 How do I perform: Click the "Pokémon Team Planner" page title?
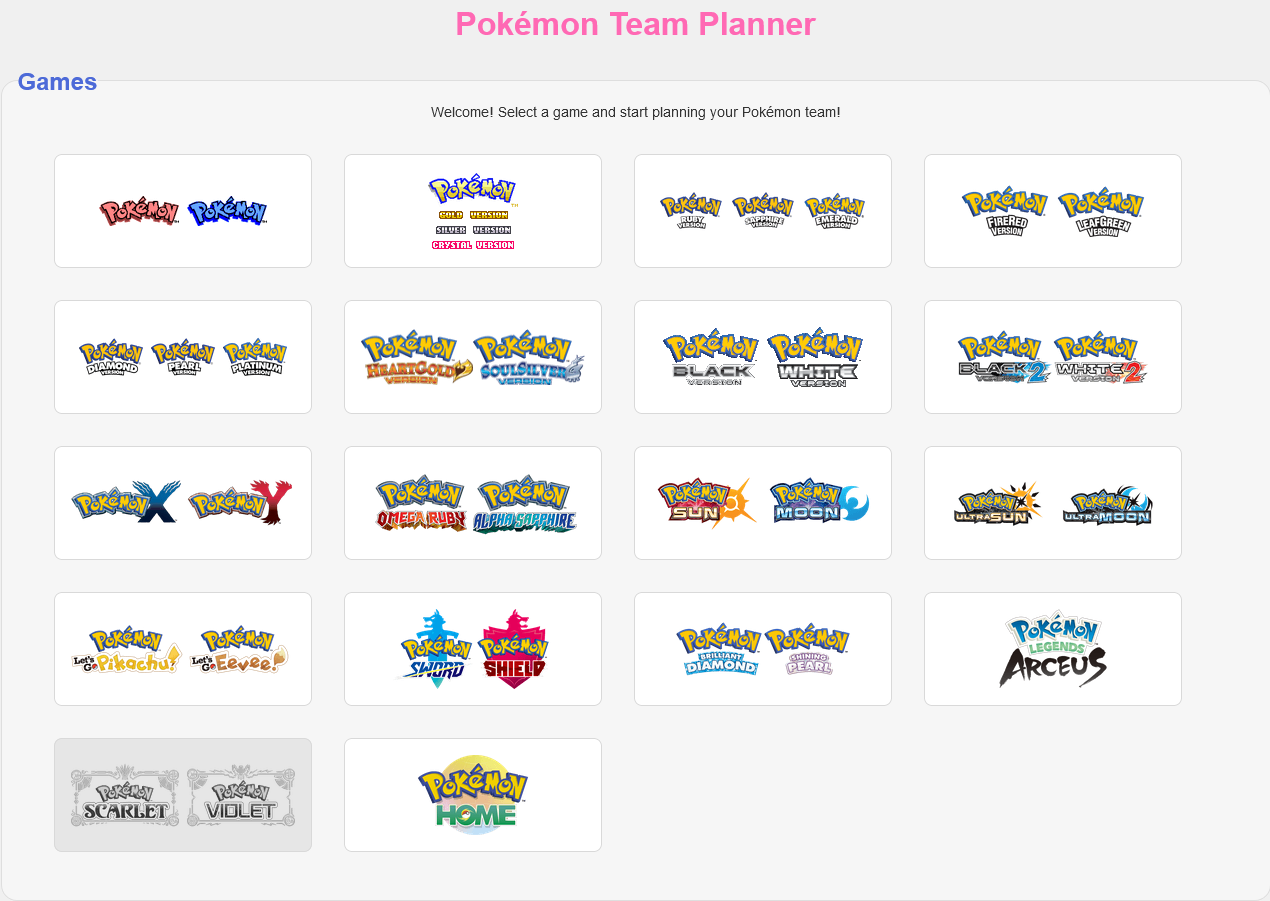636,24
